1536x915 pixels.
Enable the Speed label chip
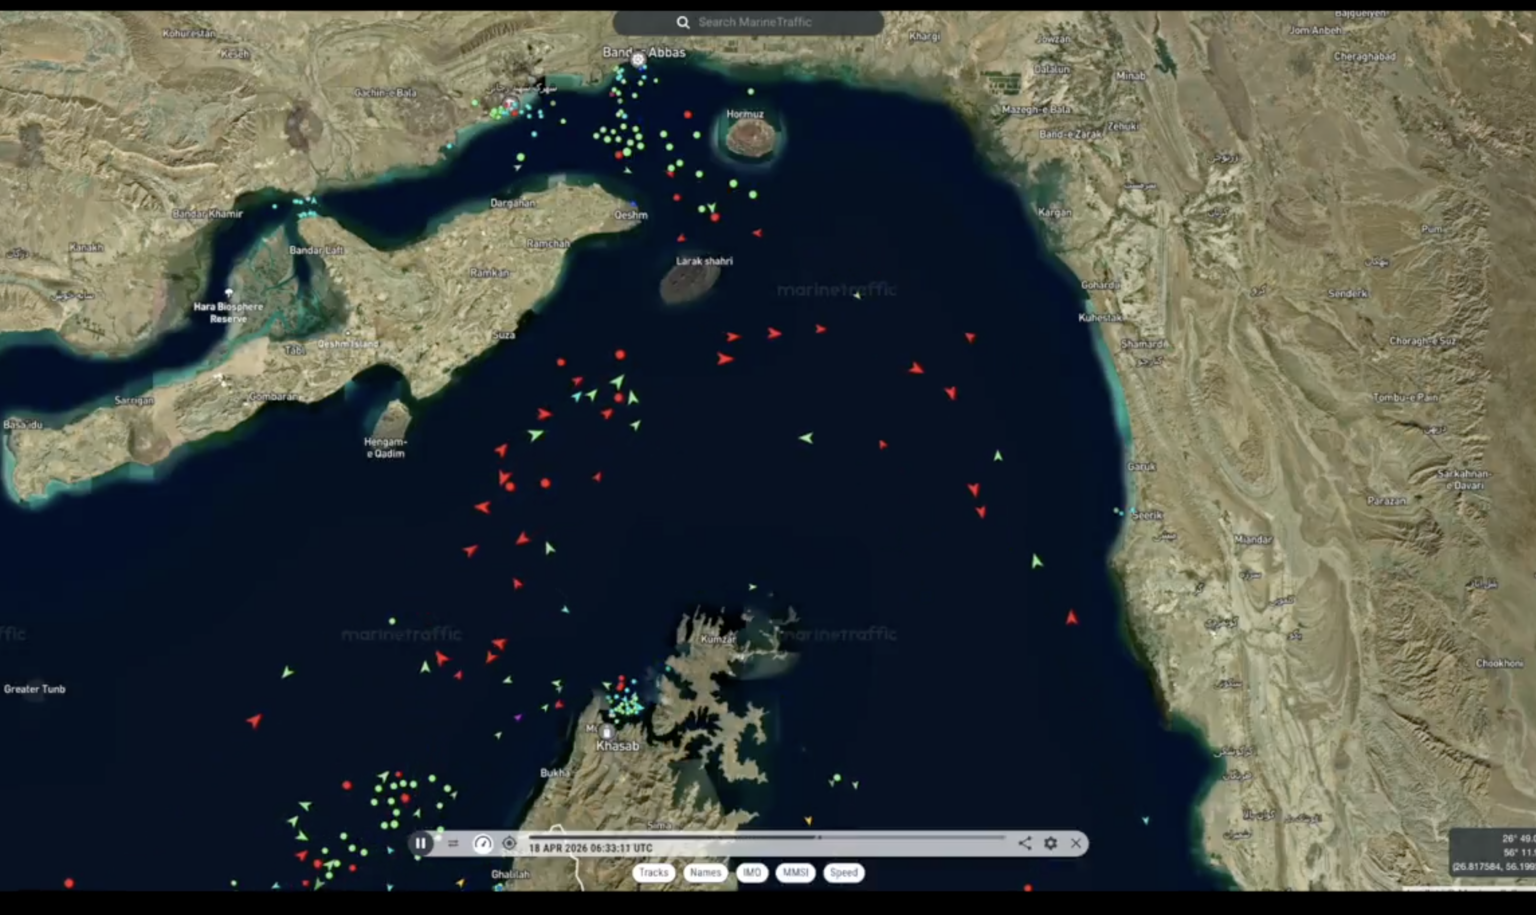(843, 872)
